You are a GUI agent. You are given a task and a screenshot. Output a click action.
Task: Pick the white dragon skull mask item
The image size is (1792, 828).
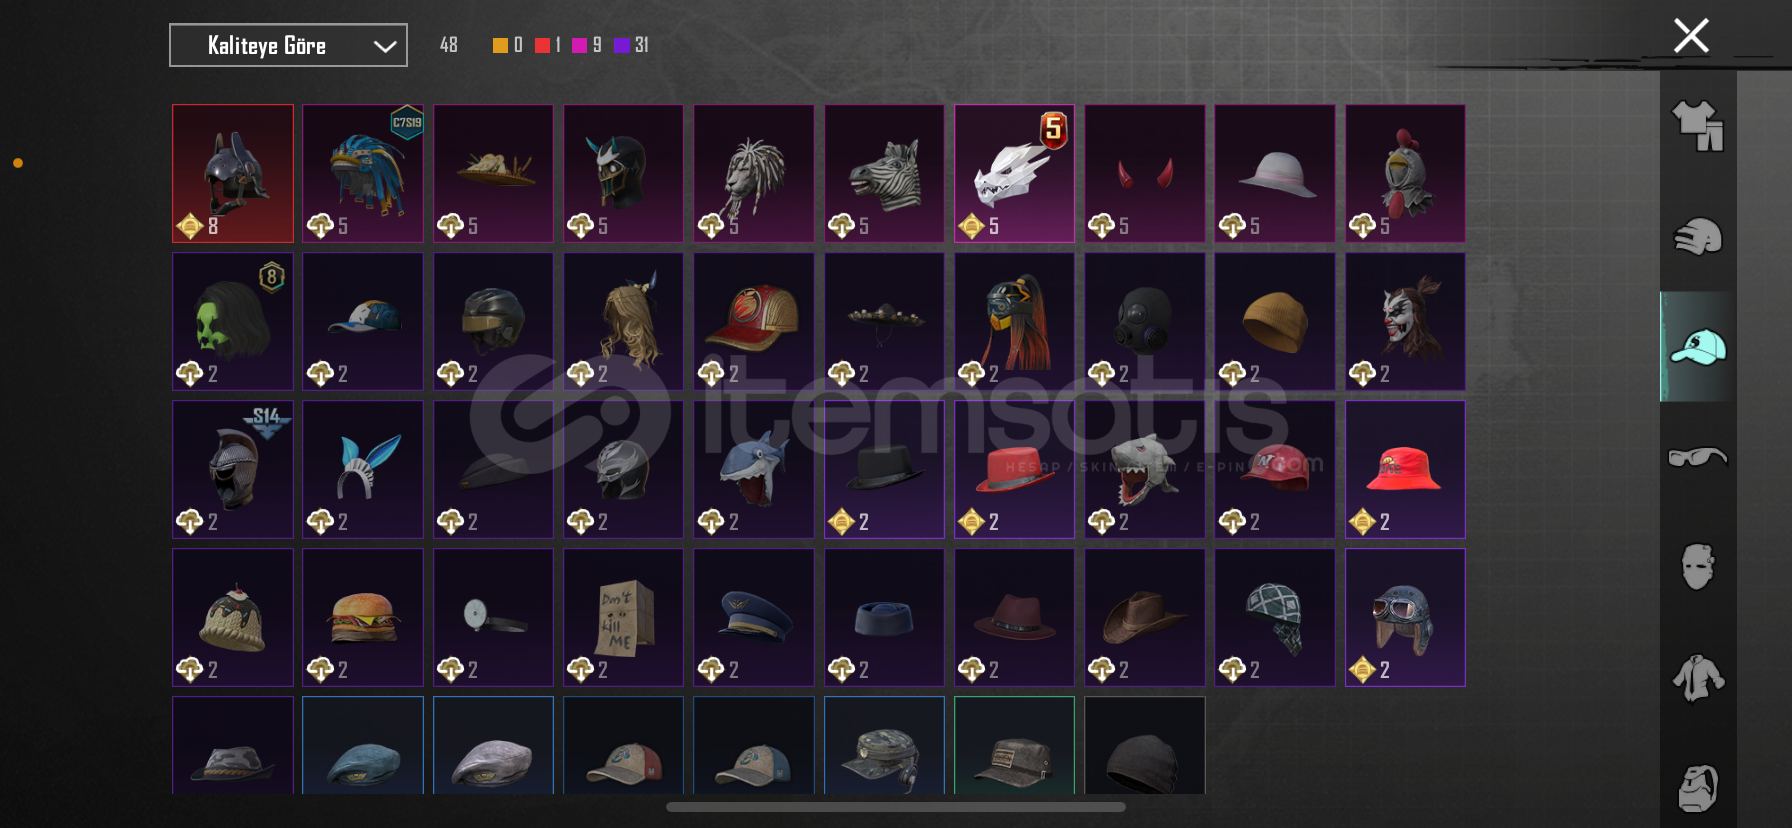tap(1014, 173)
